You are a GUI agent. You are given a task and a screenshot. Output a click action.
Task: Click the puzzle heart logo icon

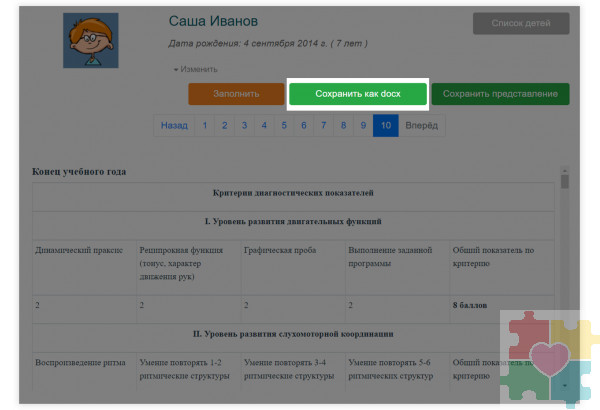point(549,358)
